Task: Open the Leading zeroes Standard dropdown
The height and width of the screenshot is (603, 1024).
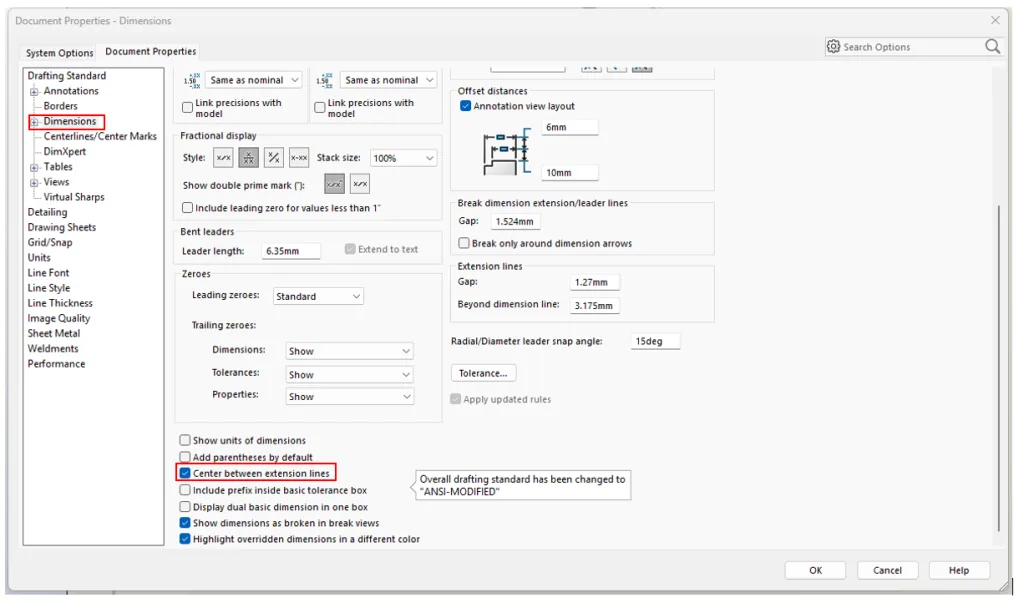Action: point(317,297)
